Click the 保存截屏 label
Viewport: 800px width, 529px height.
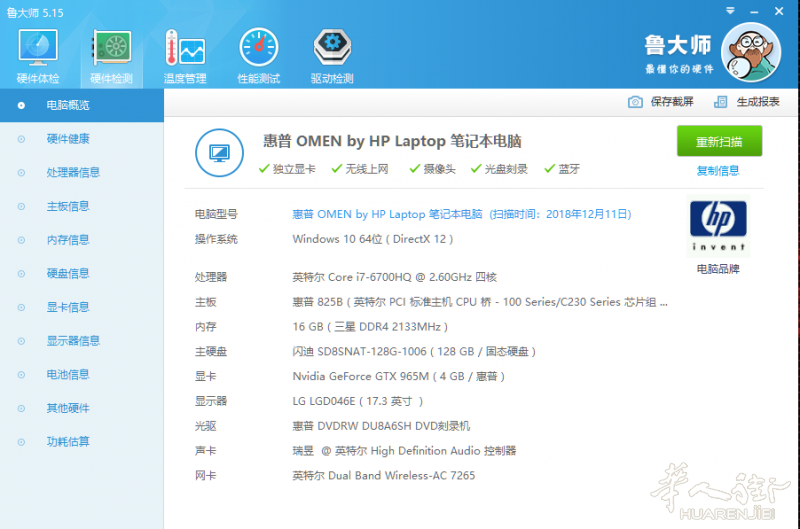672,102
